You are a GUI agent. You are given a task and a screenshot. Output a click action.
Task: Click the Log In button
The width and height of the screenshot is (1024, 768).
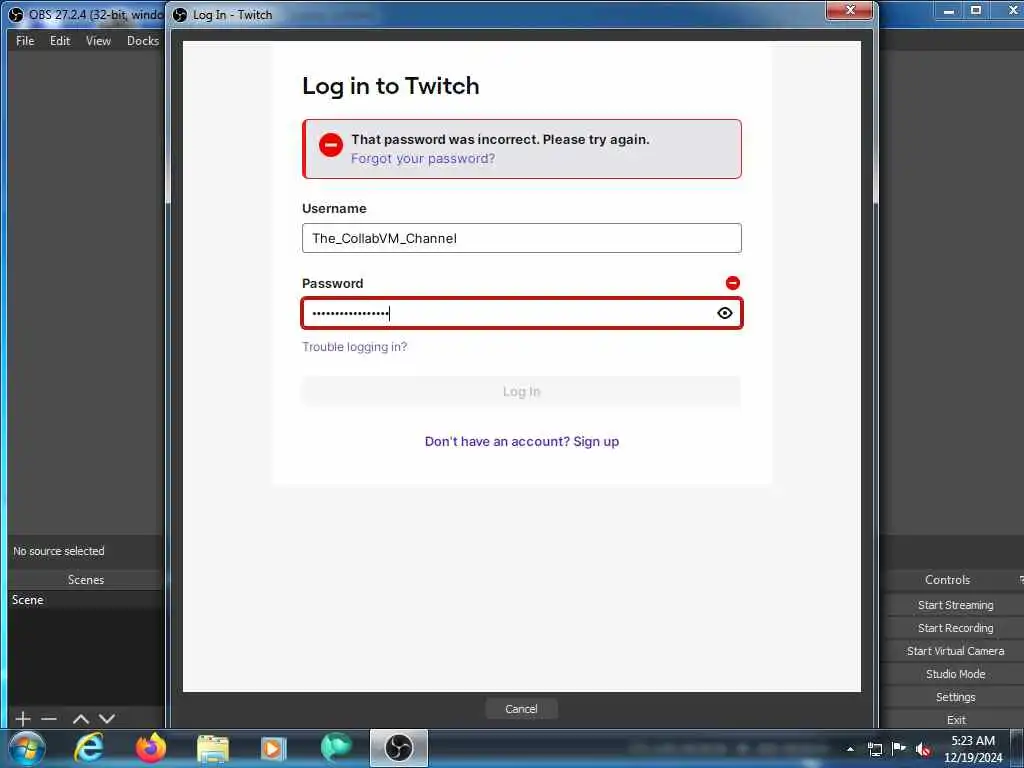[521, 392]
